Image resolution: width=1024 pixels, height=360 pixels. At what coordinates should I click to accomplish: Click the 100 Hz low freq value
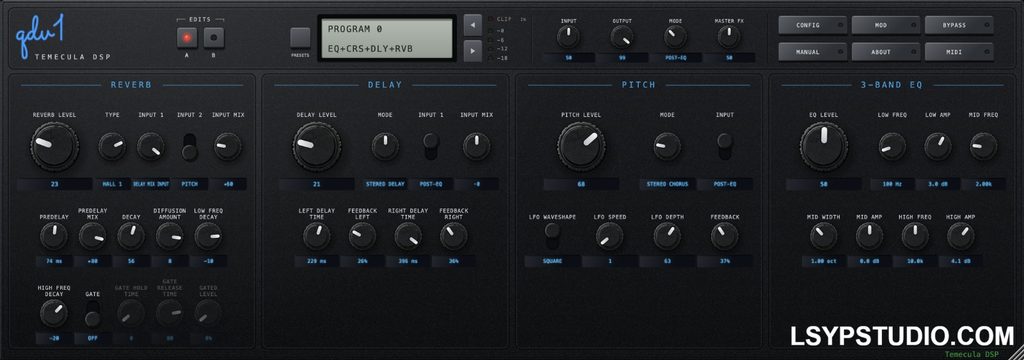892,184
